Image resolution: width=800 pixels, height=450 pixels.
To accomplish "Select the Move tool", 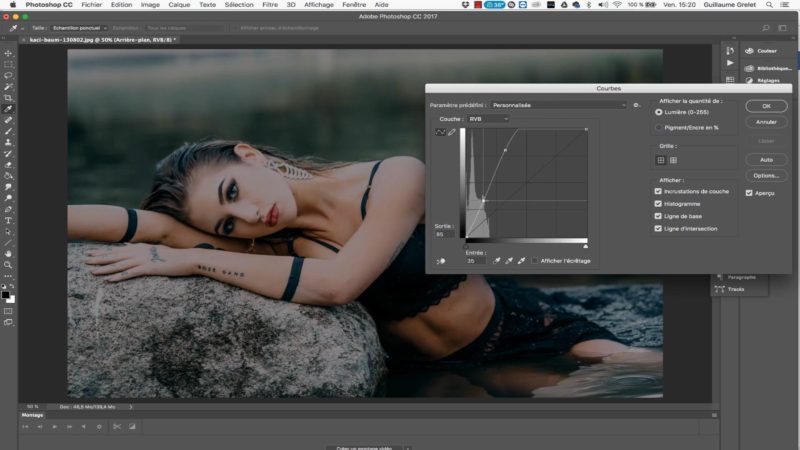I will (8, 53).
